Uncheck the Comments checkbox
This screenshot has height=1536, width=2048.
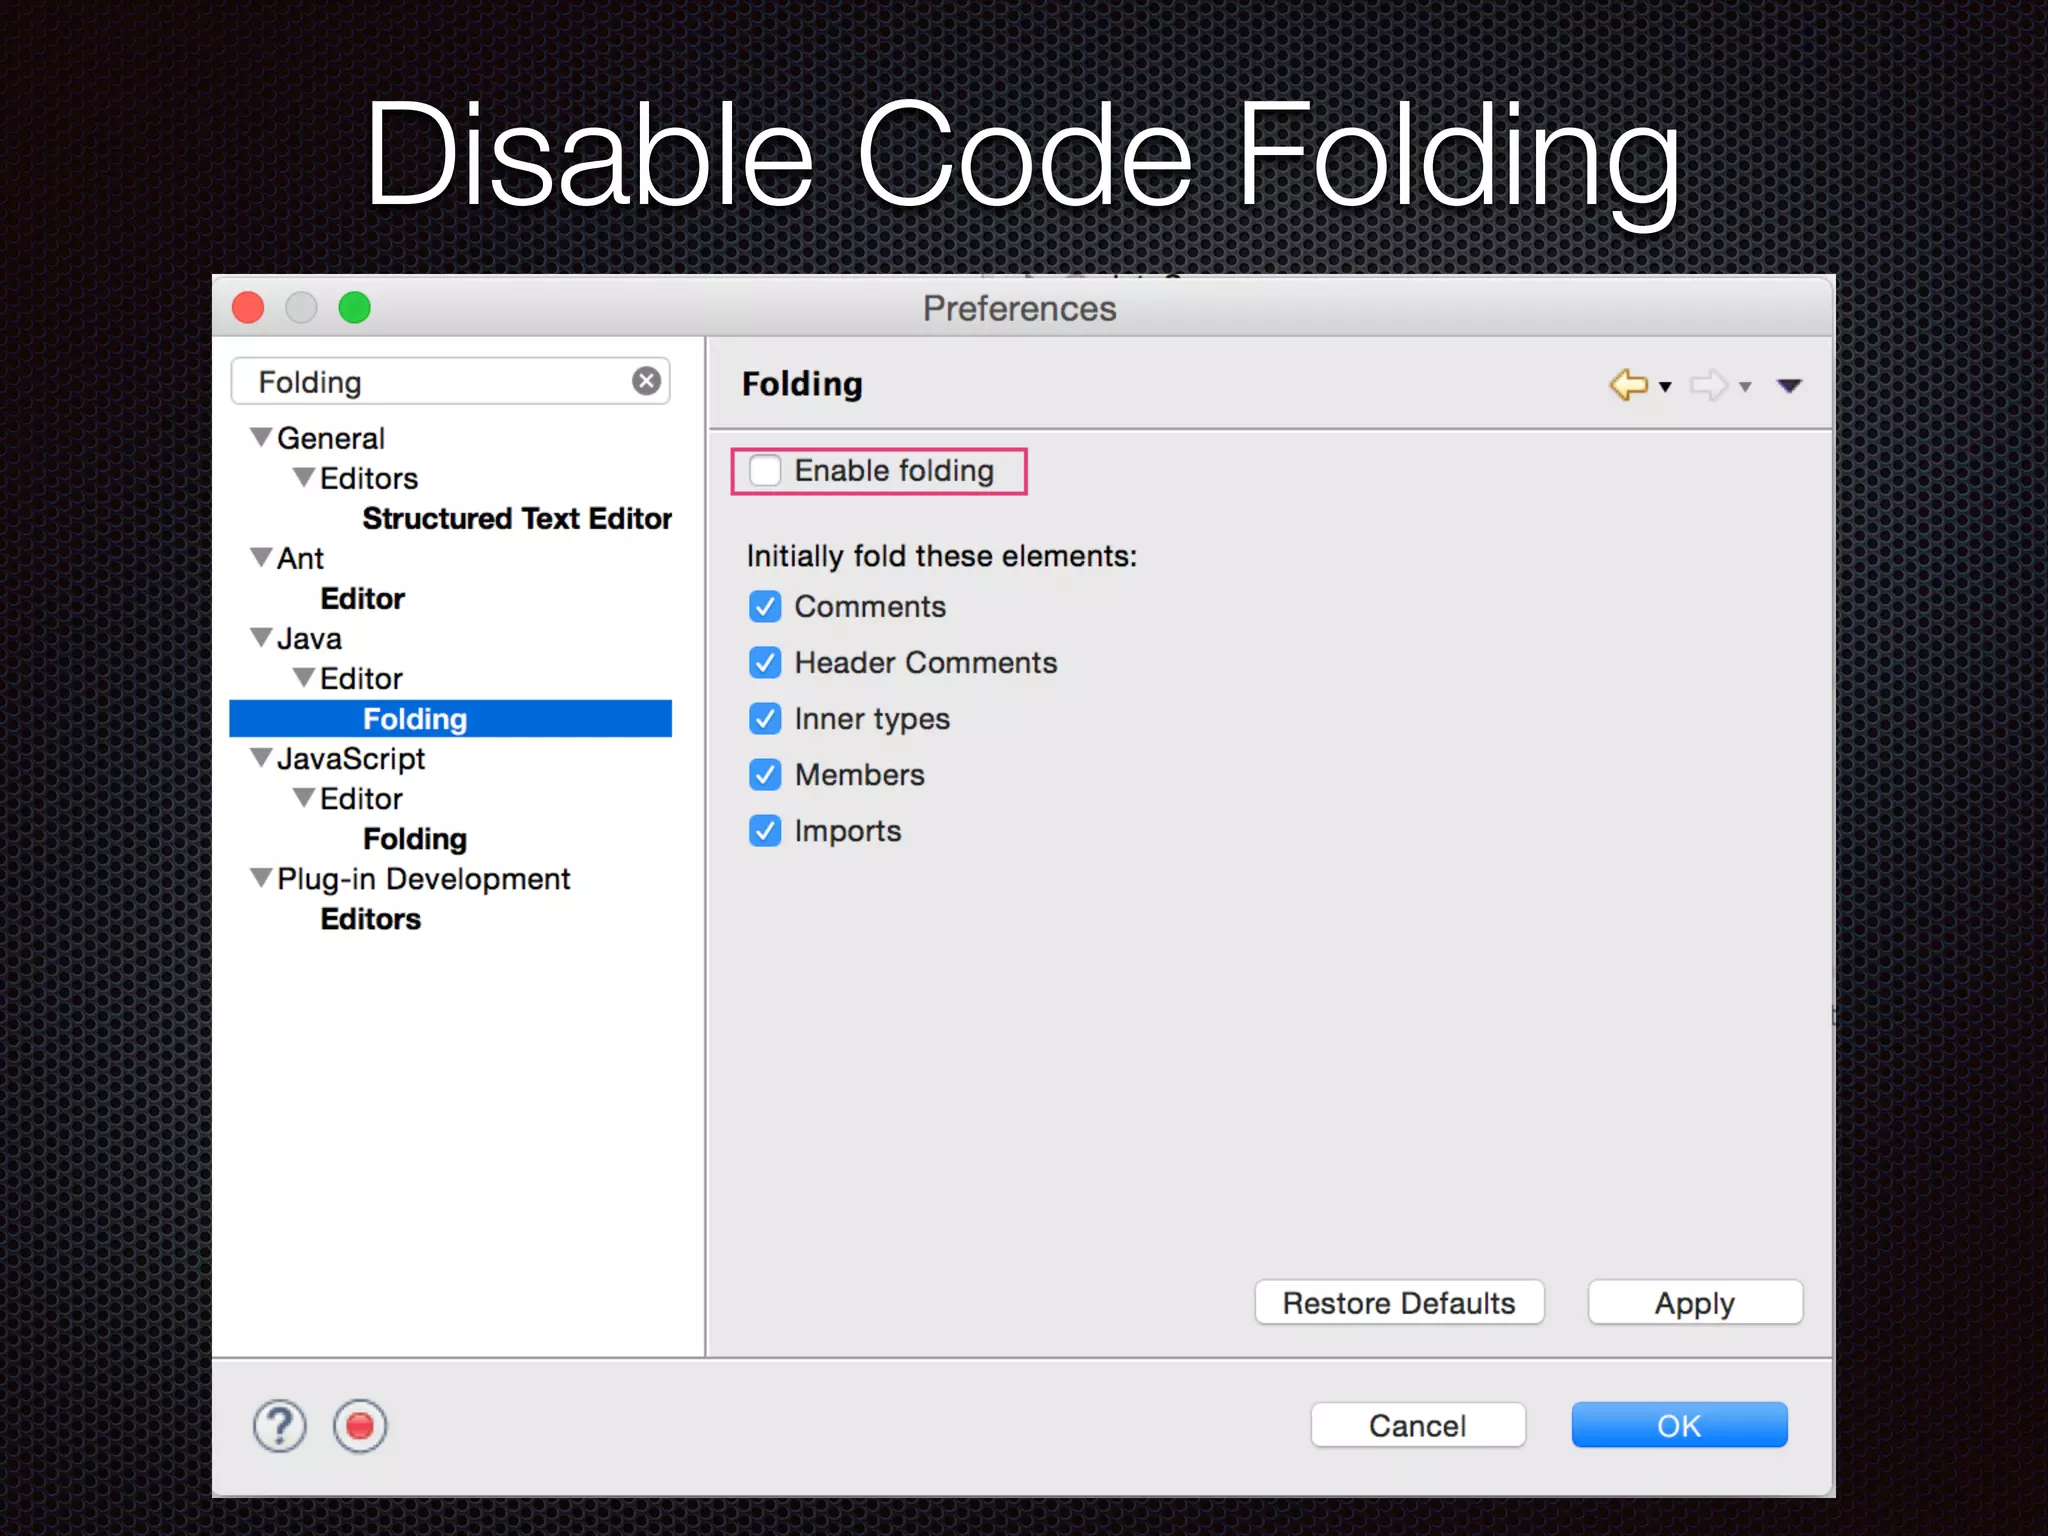765,607
